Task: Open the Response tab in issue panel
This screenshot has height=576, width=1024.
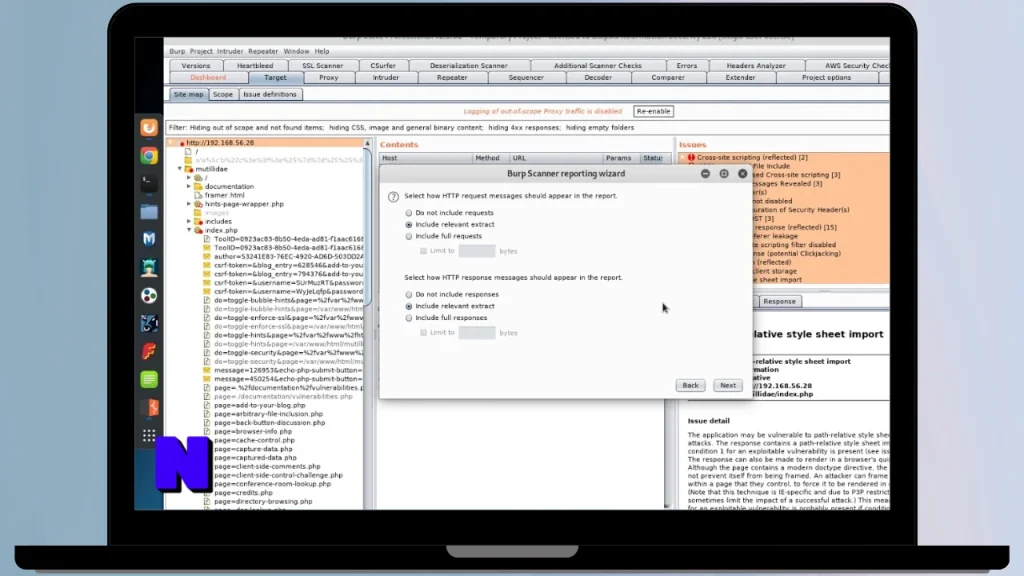Action: (x=779, y=302)
